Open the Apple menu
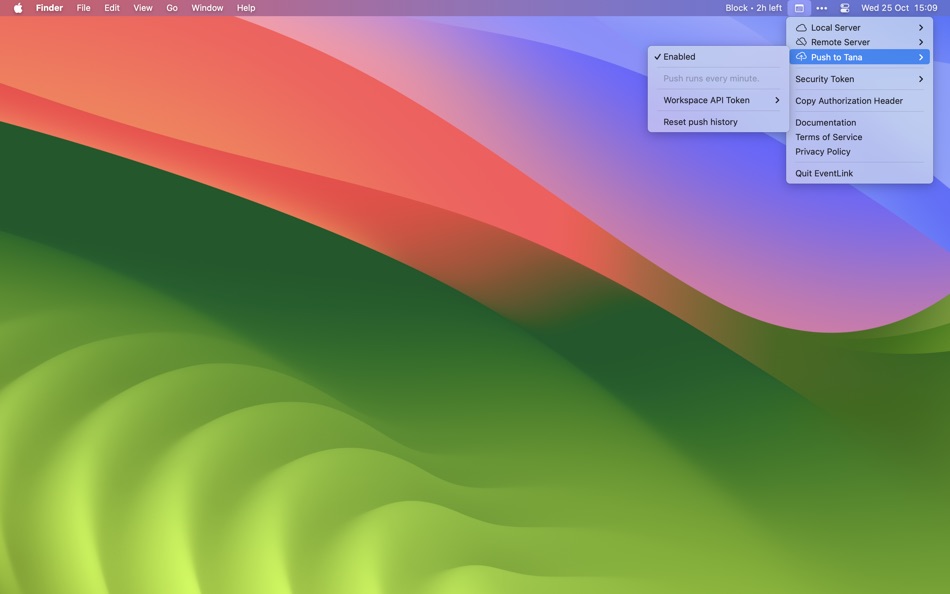Viewport: 950px width, 594px height. tap(18, 8)
